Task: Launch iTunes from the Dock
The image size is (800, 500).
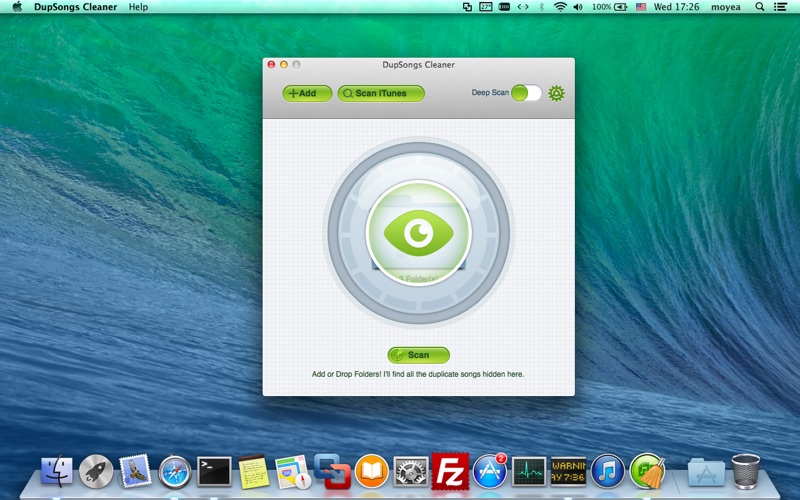Action: (607, 471)
